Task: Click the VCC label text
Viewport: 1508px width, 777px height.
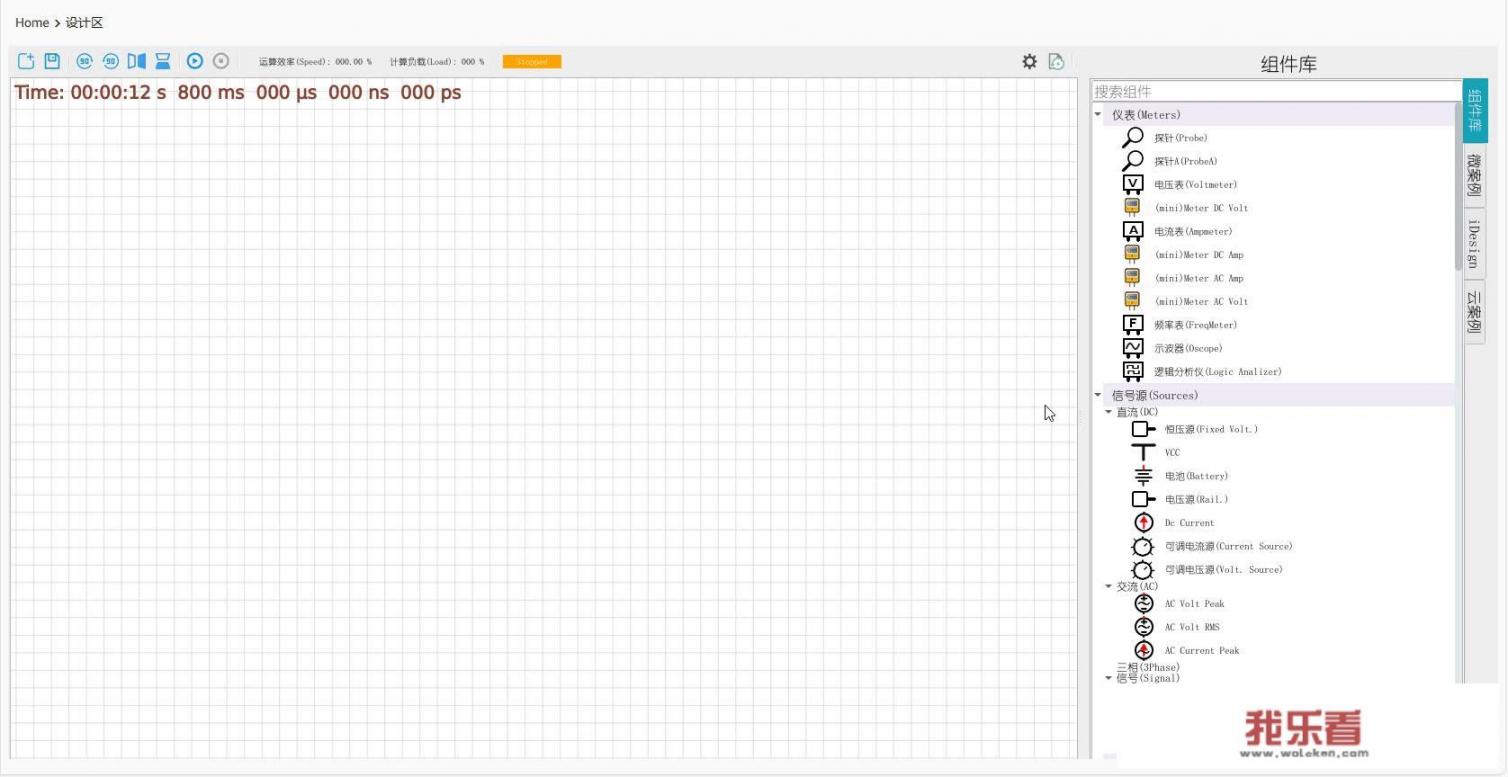Action: point(1172,452)
